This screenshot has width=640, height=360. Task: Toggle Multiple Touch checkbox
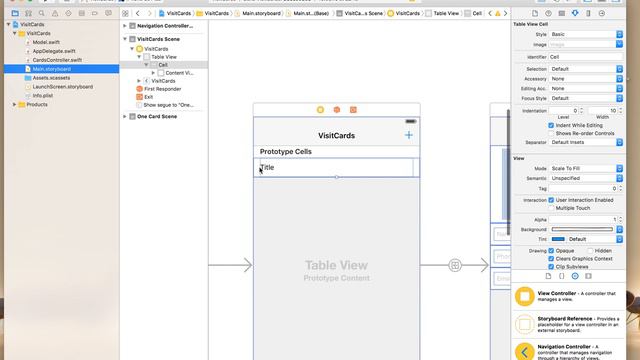pos(551,208)
